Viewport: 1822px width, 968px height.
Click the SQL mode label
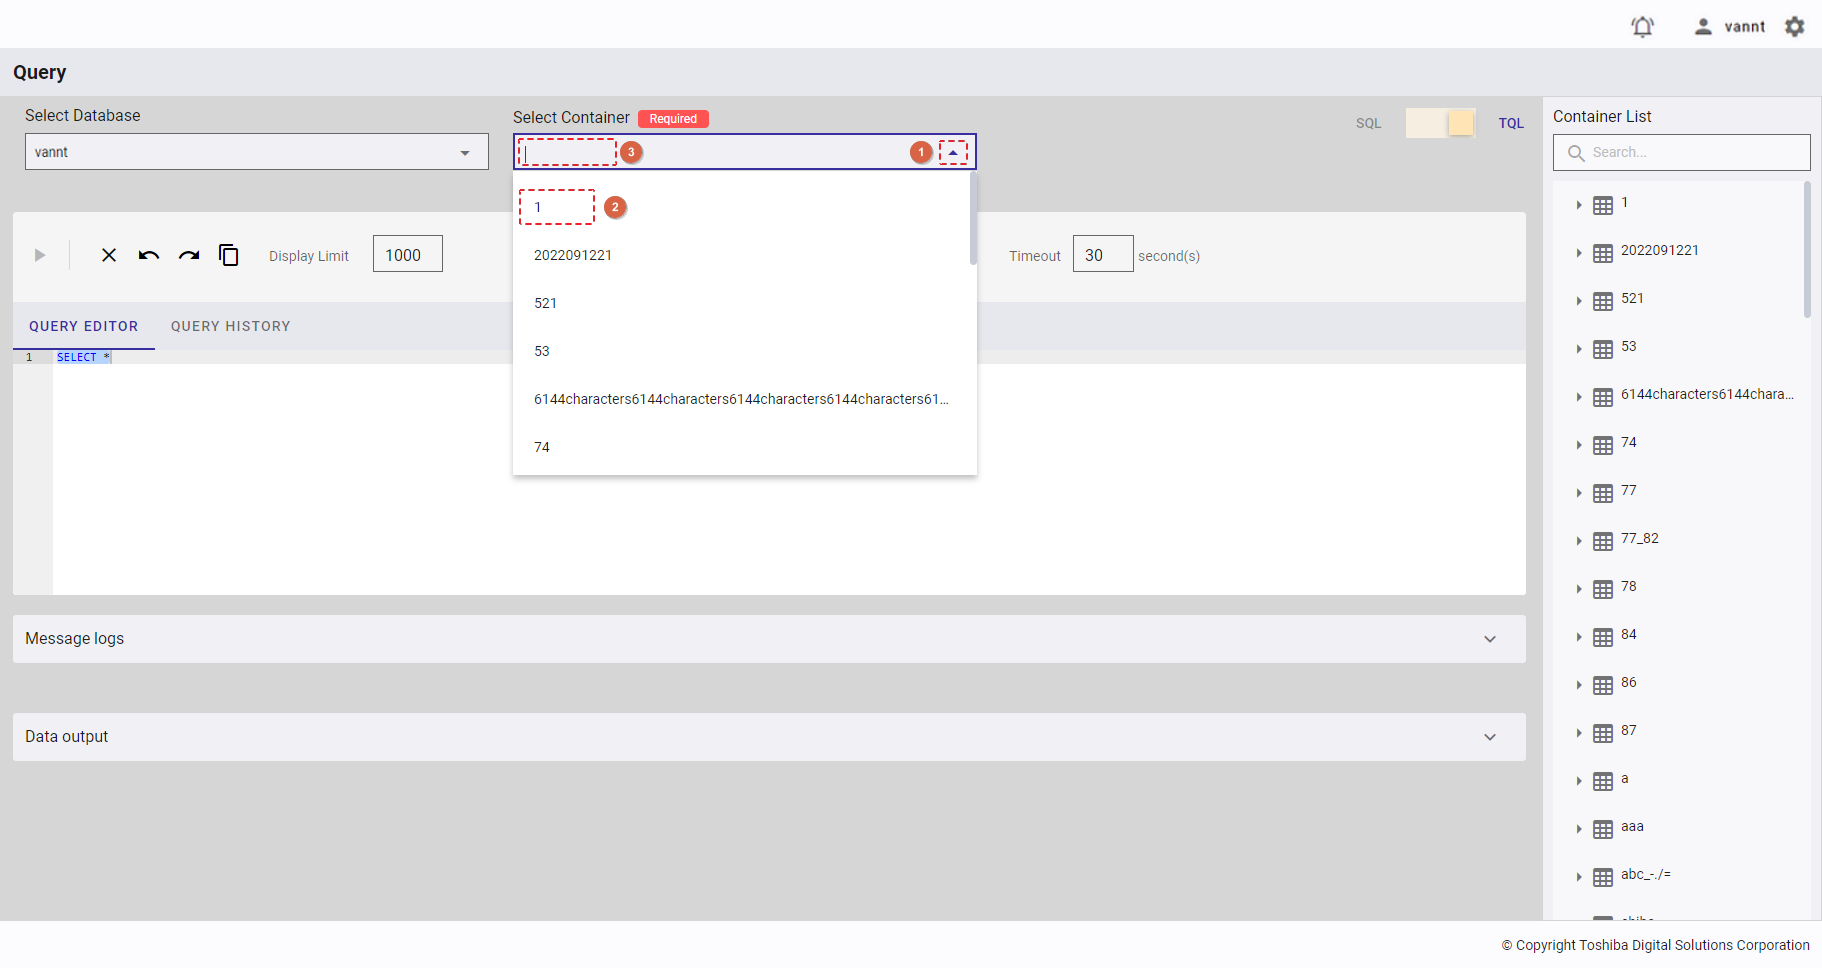[x=1368, y=123]
